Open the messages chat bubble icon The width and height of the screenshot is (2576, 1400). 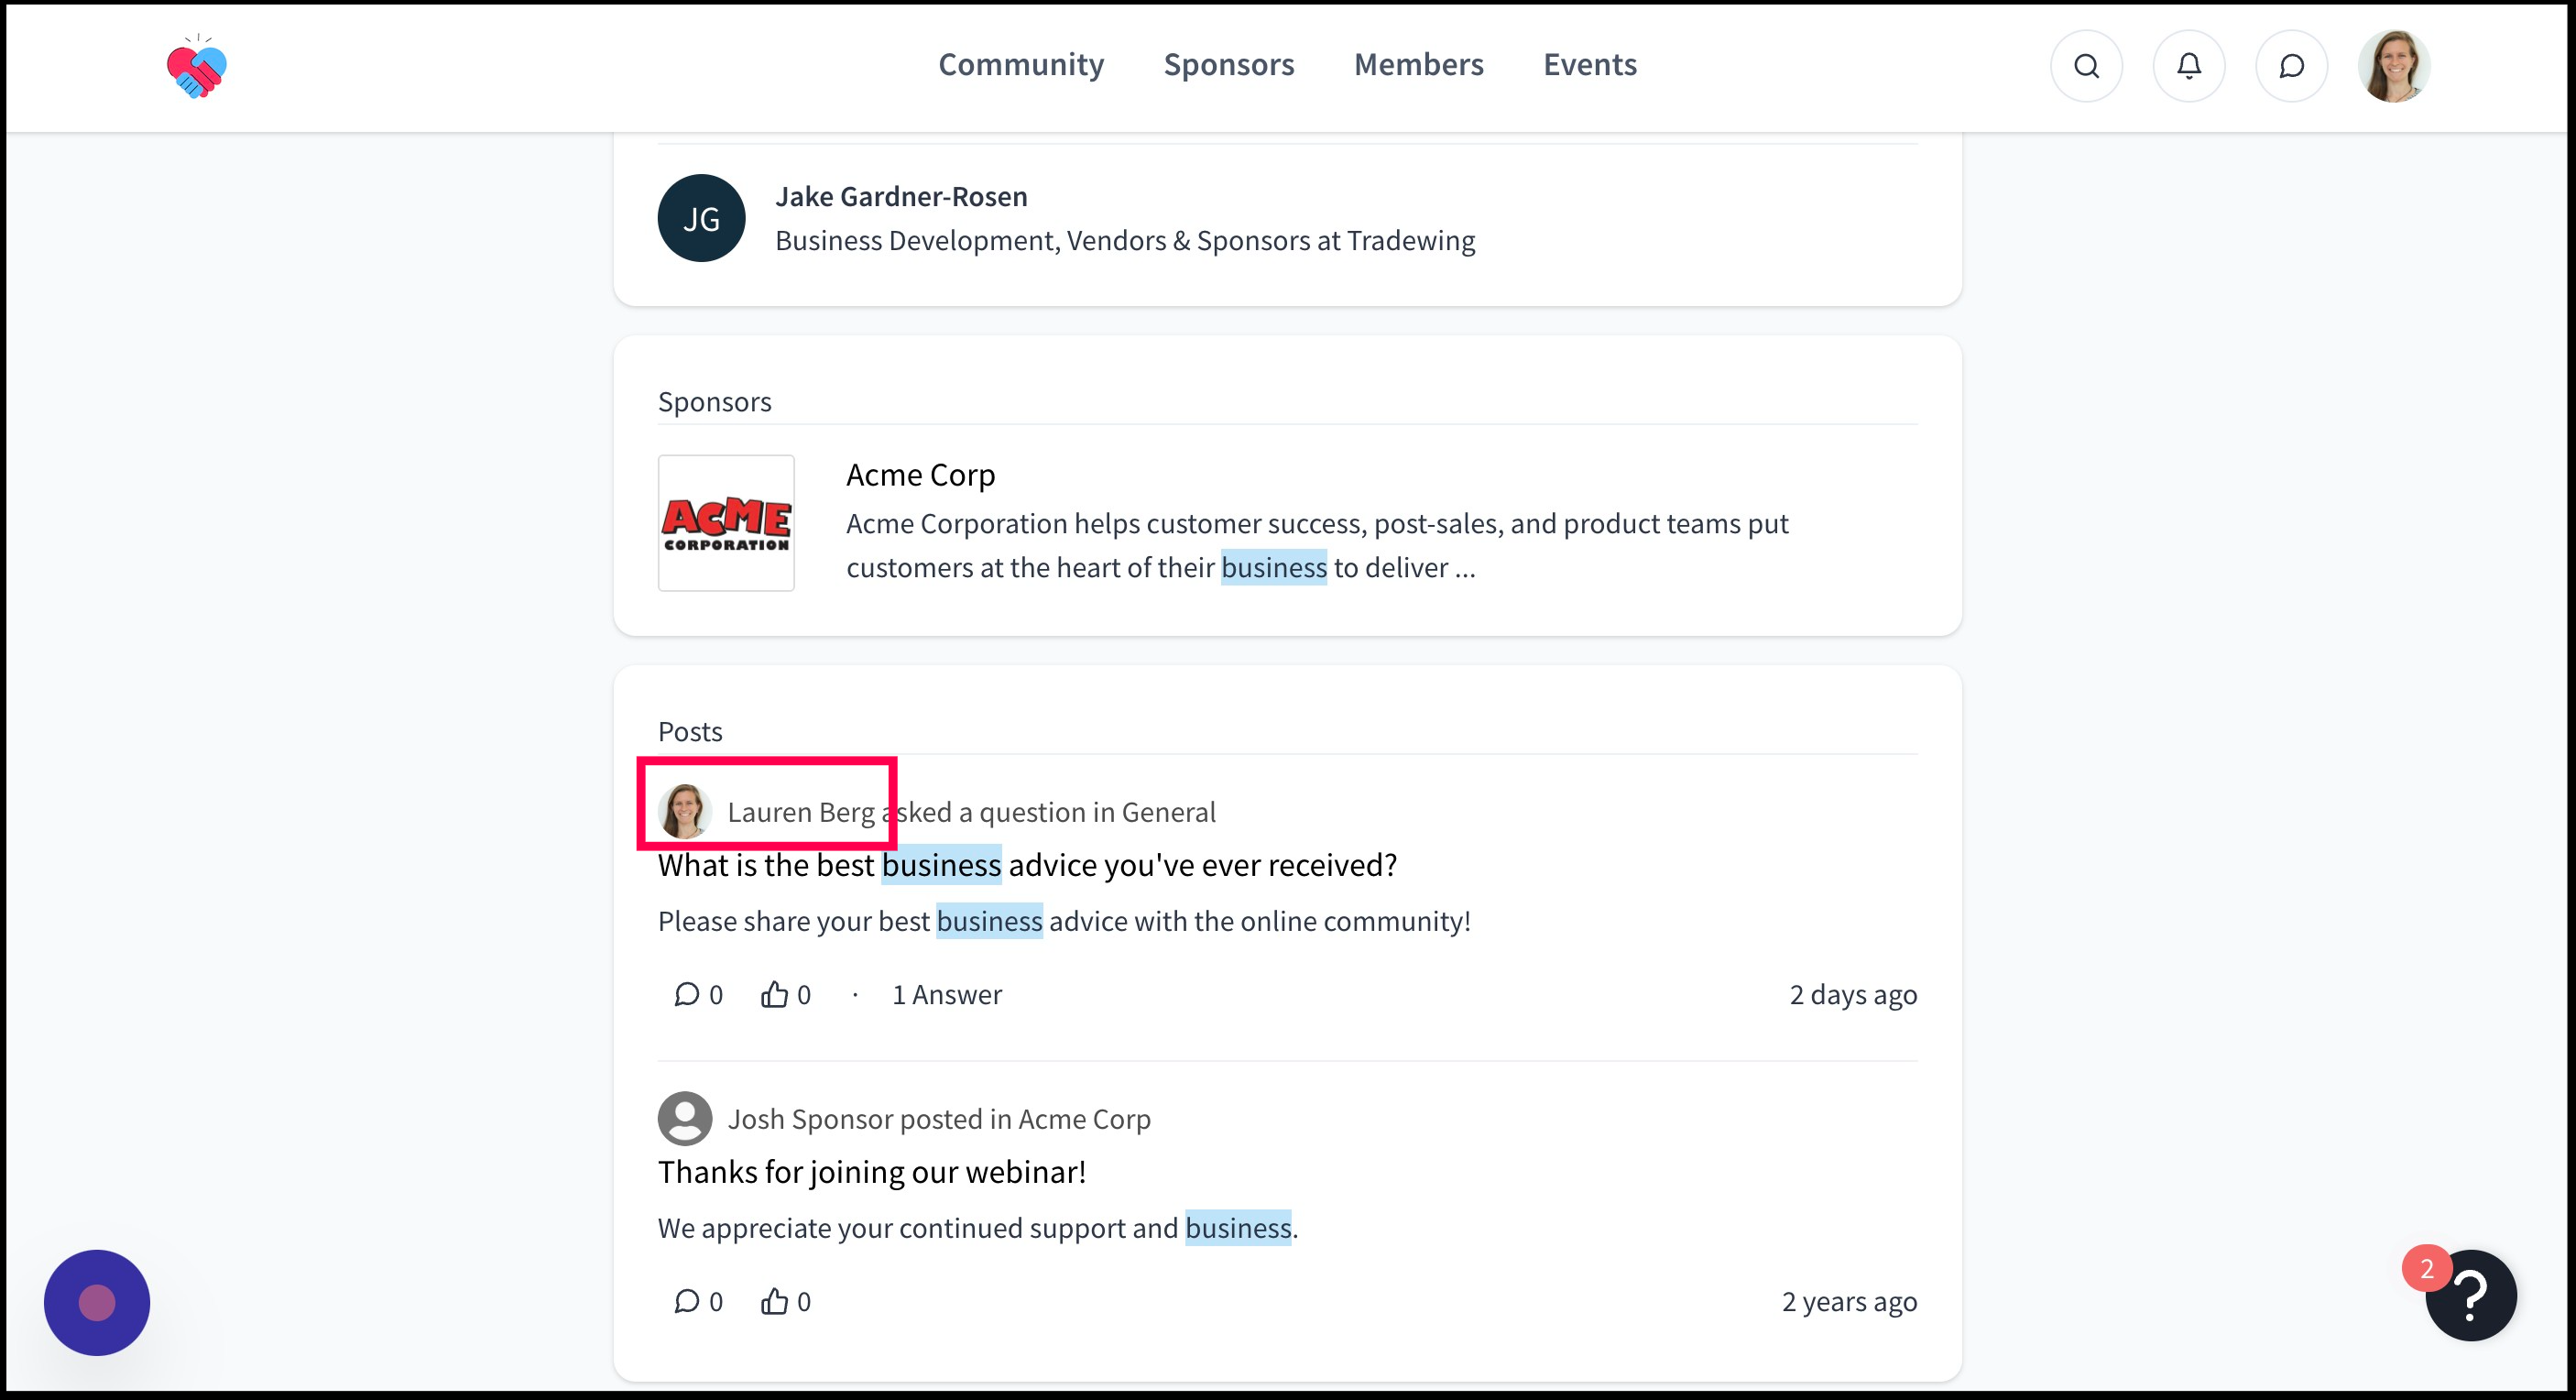(x=2291, y=66)
